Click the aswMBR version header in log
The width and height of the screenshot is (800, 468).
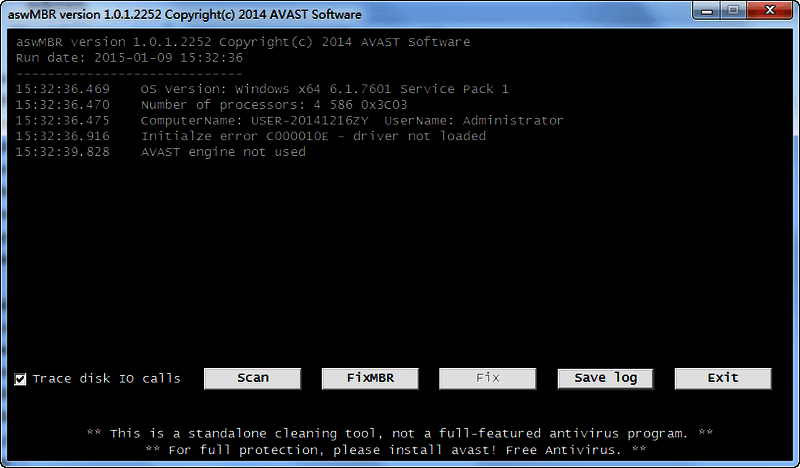pos(242,42)
